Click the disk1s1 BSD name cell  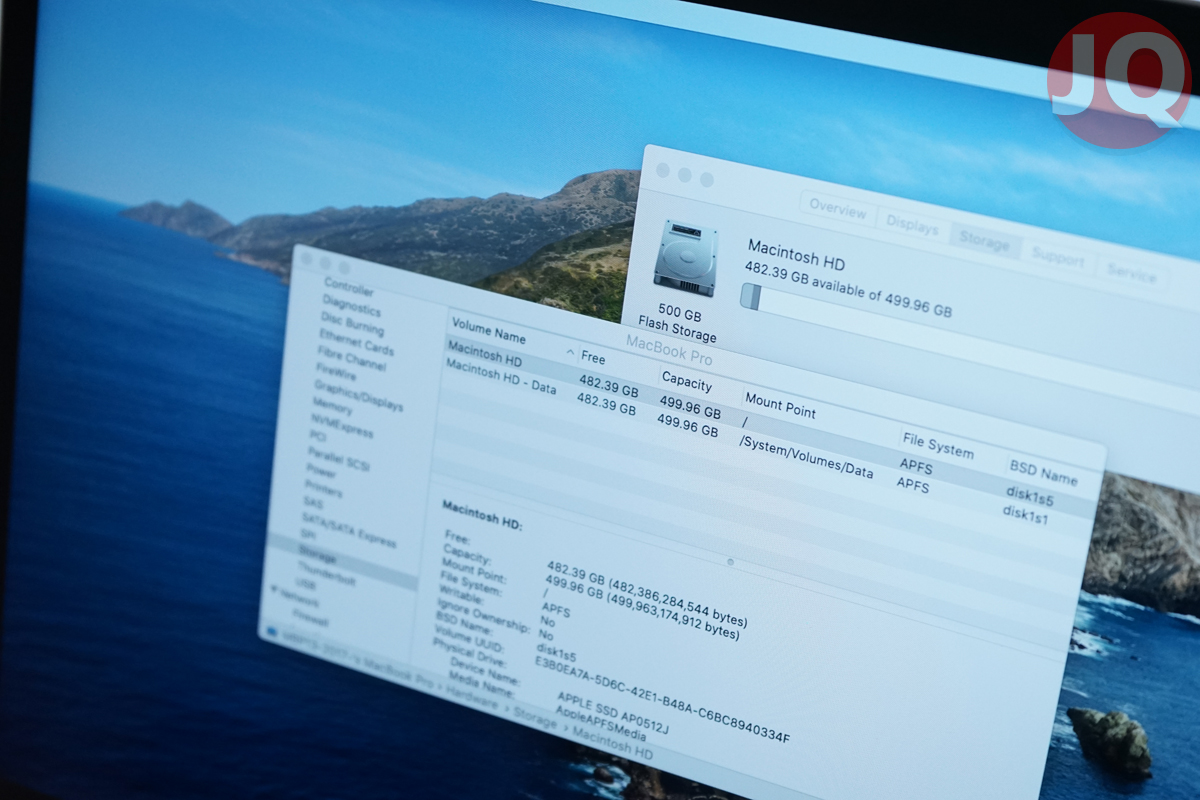pos(1025,516)
